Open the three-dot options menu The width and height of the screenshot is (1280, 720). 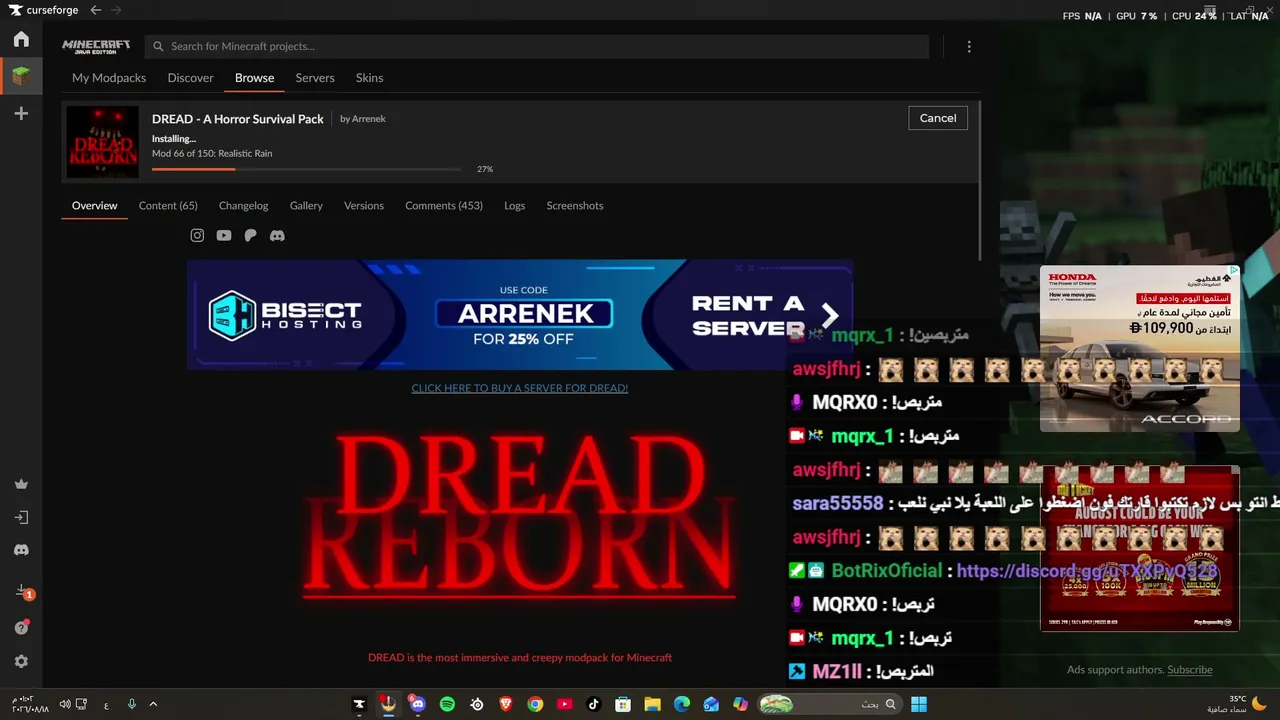point(969,46)
